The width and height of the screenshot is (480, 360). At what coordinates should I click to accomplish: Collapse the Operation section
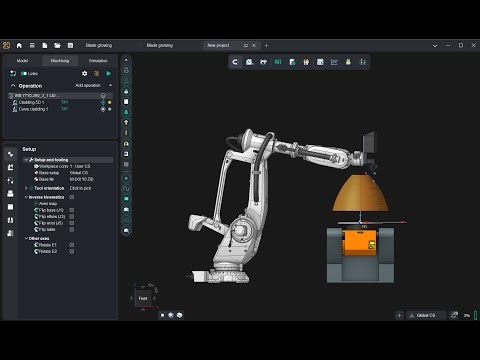[x=13, y=86]
